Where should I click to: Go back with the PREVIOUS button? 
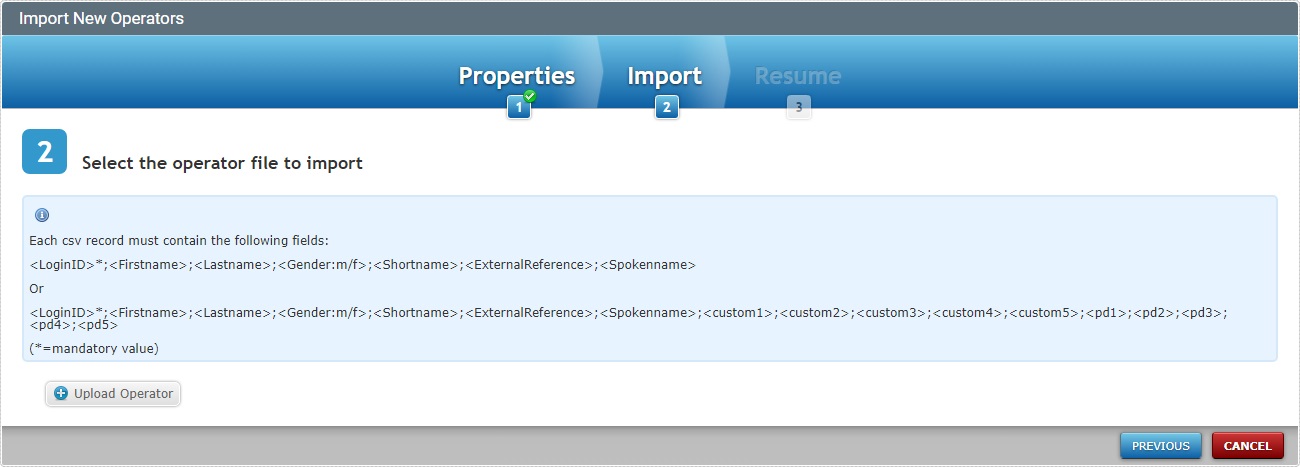1160,446
